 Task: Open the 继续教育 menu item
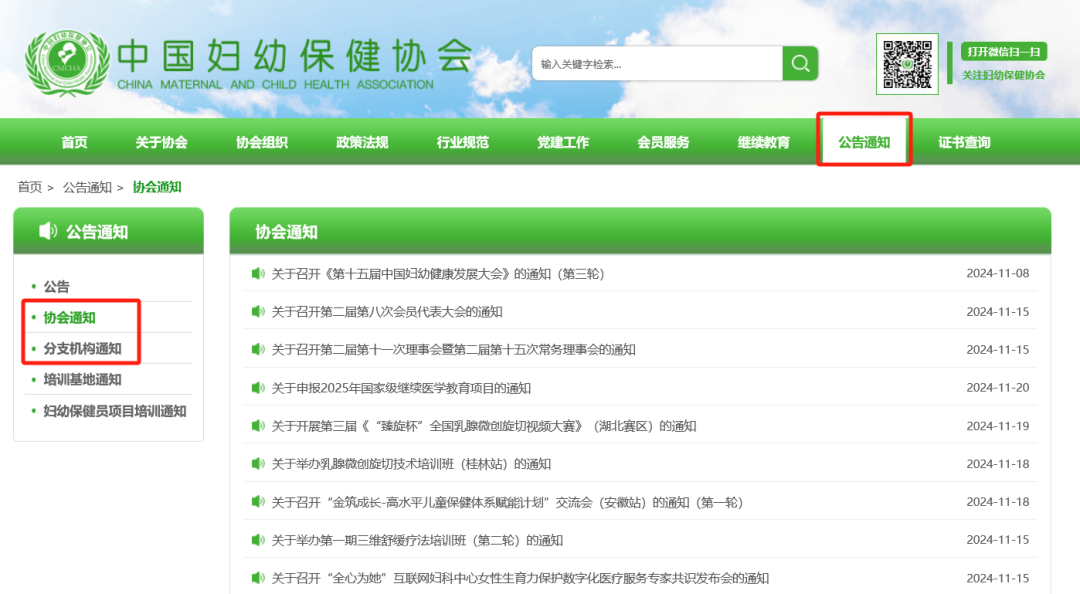(x=764, y=142)
